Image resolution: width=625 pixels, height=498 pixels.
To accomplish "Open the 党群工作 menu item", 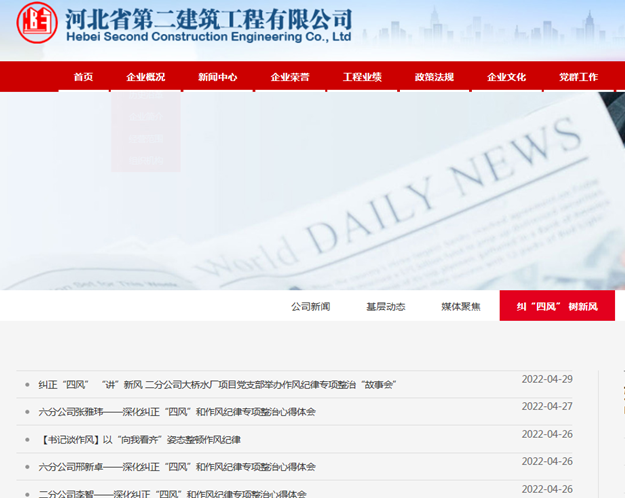I will pyautogui.click(x=578, y=77).
